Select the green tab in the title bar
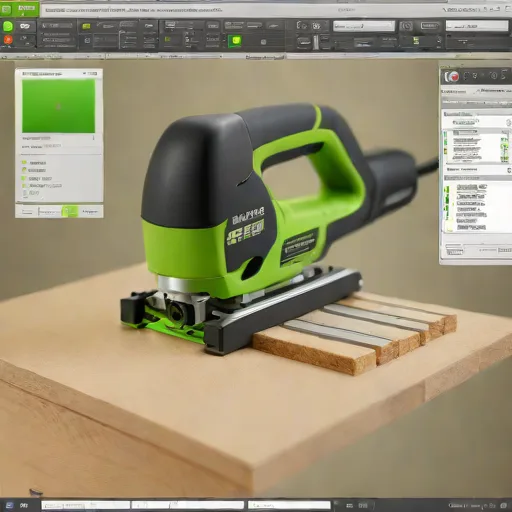 (x=20, y=9)
